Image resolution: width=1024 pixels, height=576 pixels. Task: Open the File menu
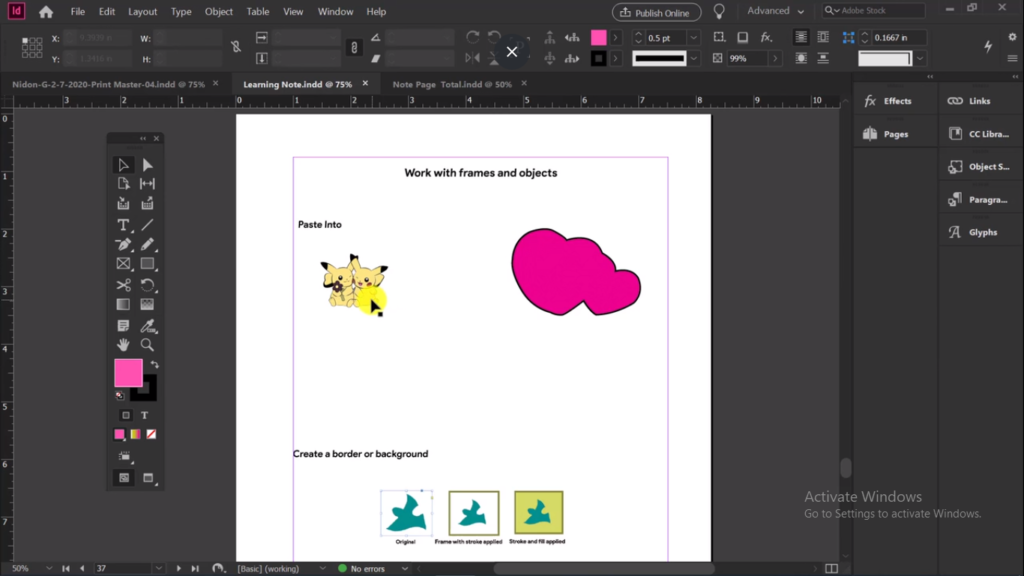click(x=78, y=12)
